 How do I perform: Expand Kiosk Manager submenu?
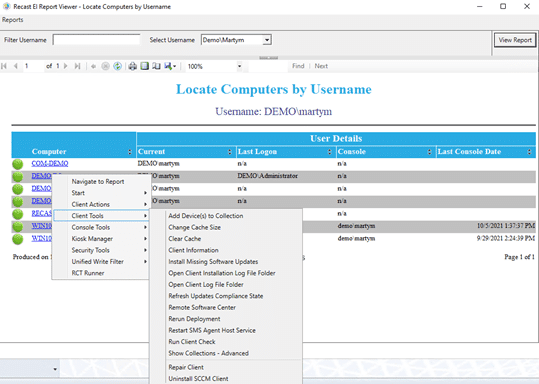(100, 239)
